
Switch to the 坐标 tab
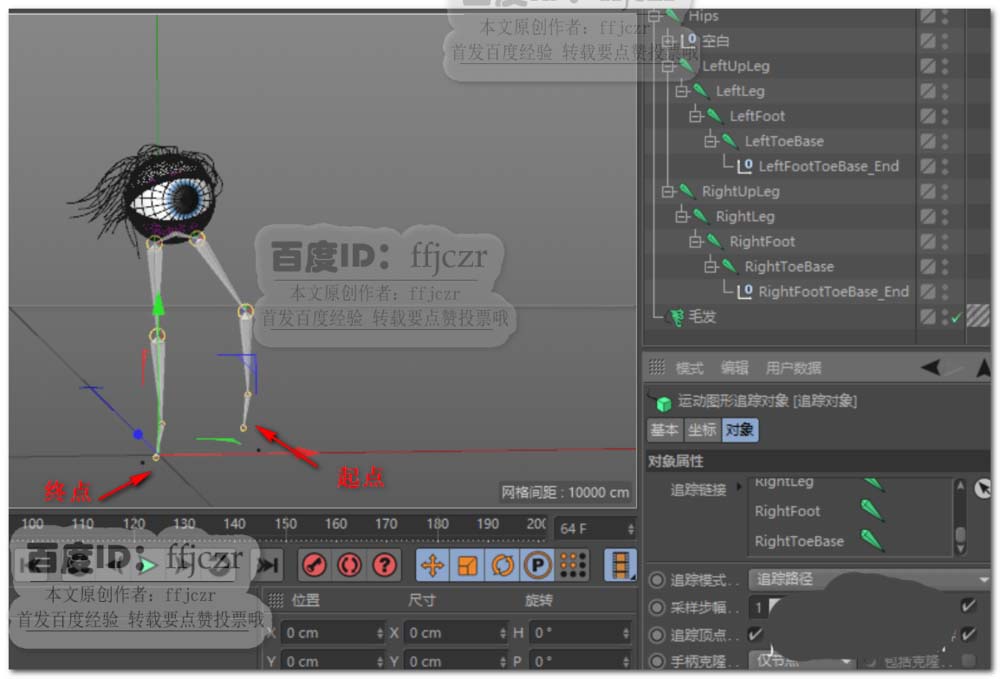[x=702, y=430]
